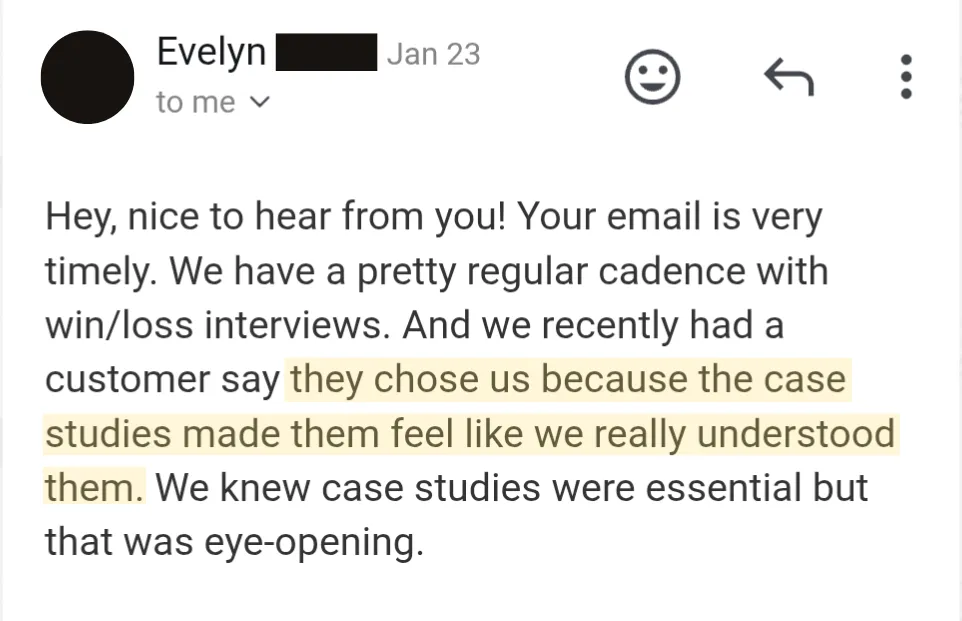Click the words "customer say"

(x=162, y=379)
